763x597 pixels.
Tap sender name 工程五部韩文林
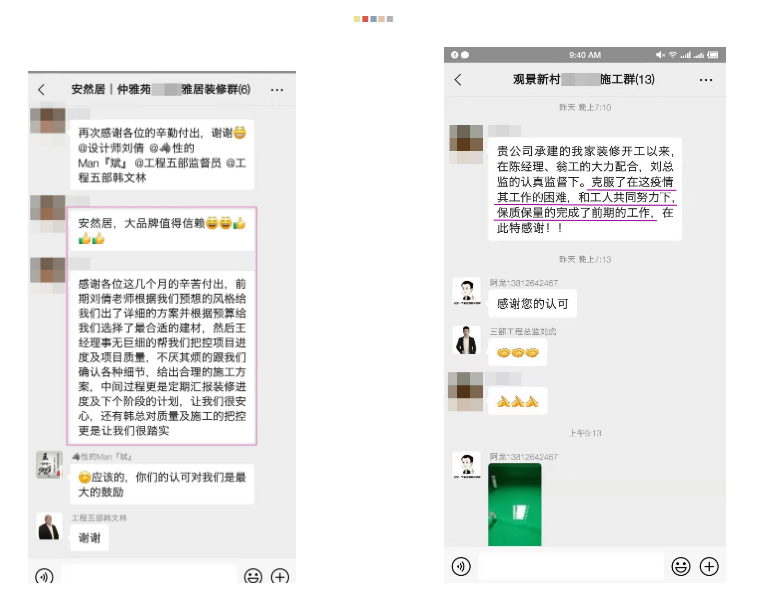[x=99, y=518]
